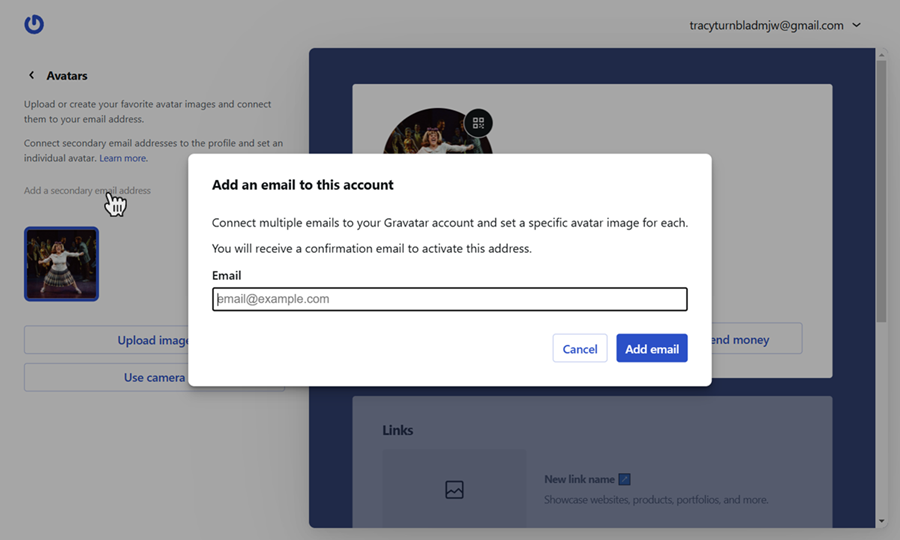Click the image placeholder icon under Links

tap(454, 490)
